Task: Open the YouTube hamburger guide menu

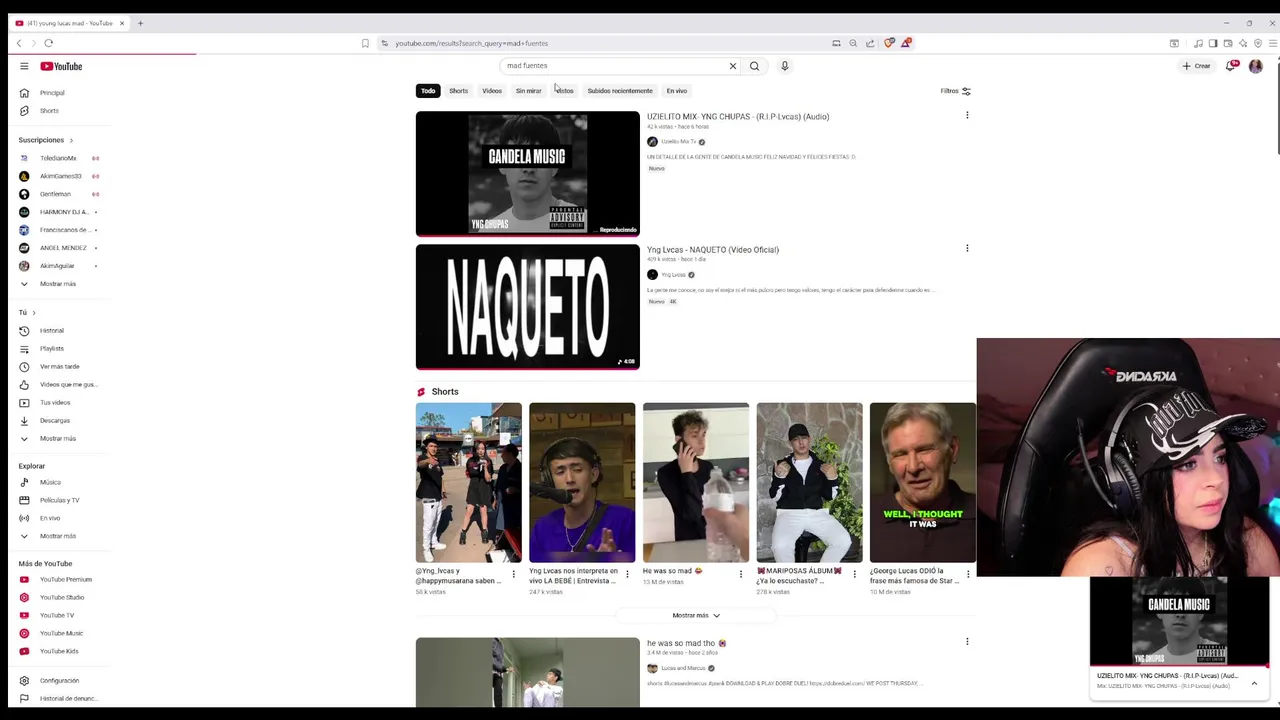Action: pyautogui.click(x=24, y=66)
